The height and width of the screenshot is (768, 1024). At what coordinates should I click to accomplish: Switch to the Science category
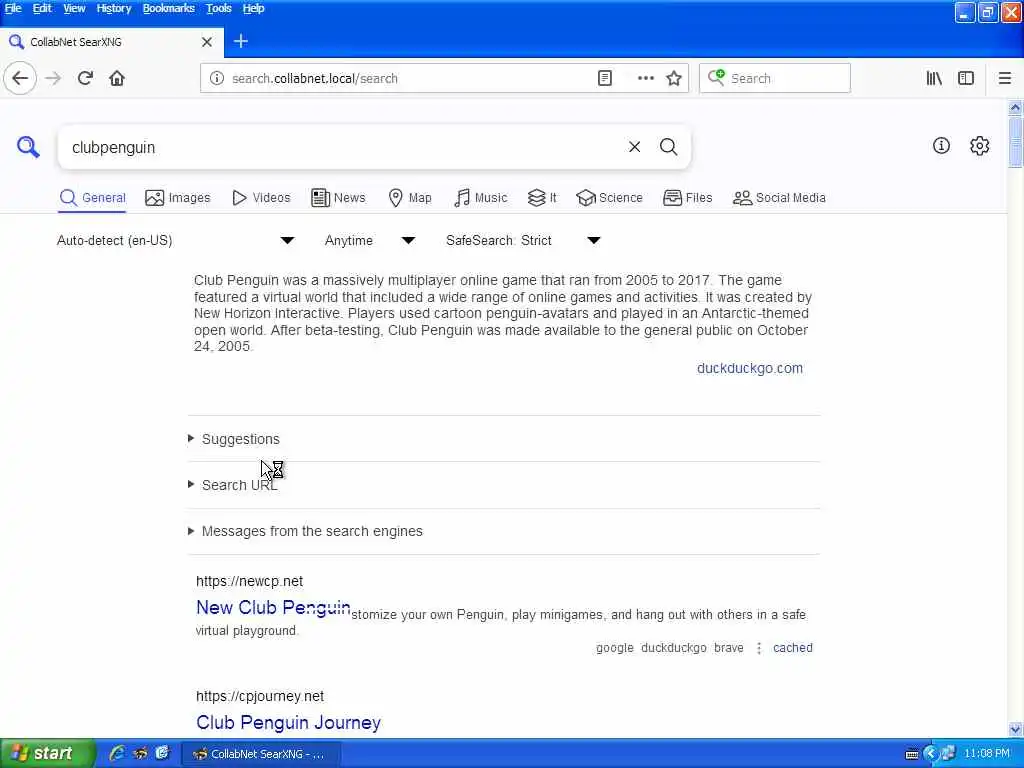[609, 198]
